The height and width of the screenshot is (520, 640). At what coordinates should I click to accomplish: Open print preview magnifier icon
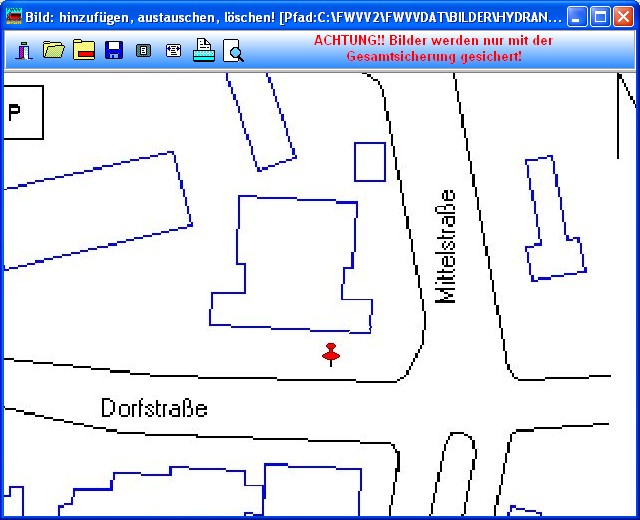tap(233, 51)
